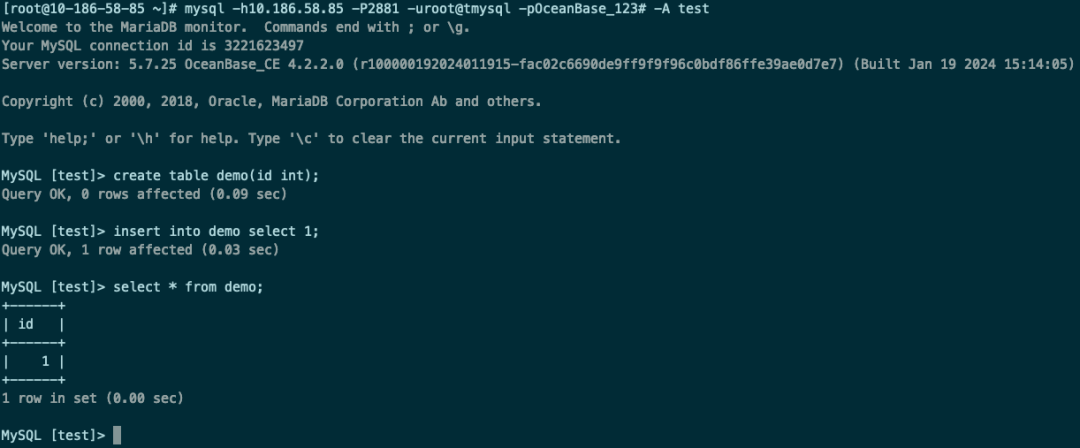Screen dimensions: 1080x448
Task: Click the "Type 'help;' or '\h'" help line
Action: [x=311, y=138]
